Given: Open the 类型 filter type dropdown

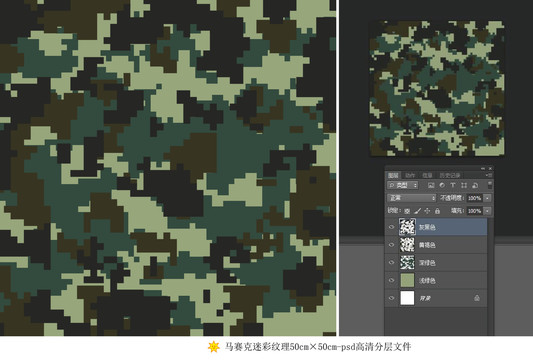Looking at the screenshot, I should (403, 185).
